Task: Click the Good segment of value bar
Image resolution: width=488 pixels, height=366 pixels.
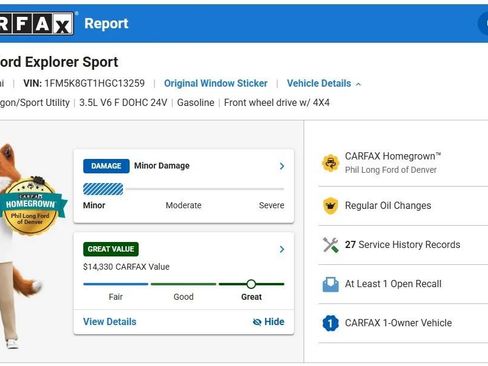Action: pos(183,284)
